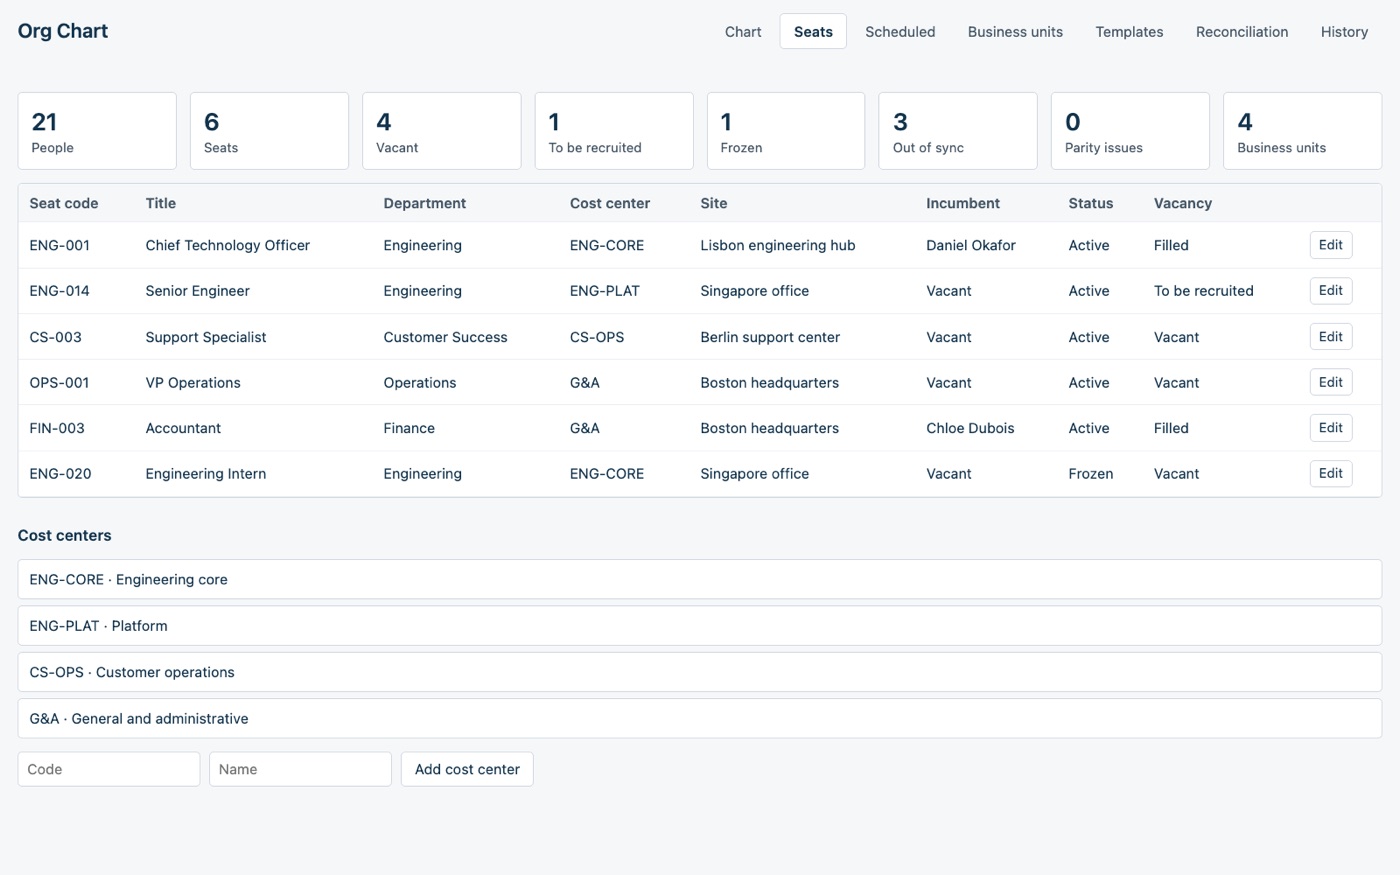This screenshot has width=1400, height=875.
Task: Click the Department column header
Action: point(425,203)
